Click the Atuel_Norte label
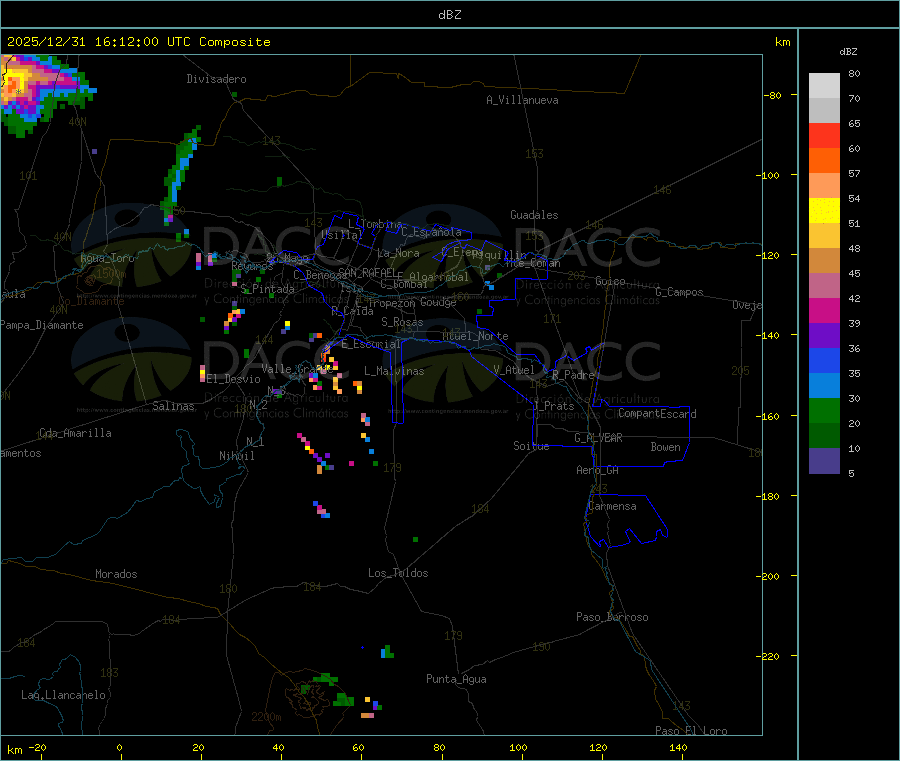900x761 pixels. [x=475, y=336]
